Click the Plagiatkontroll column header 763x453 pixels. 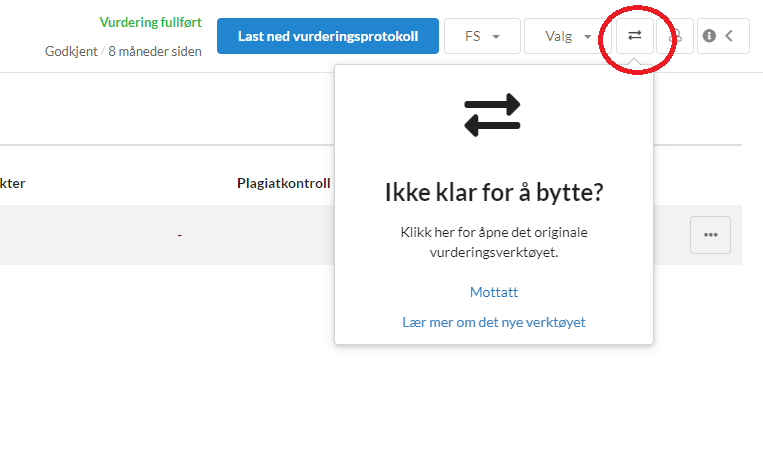284,183
